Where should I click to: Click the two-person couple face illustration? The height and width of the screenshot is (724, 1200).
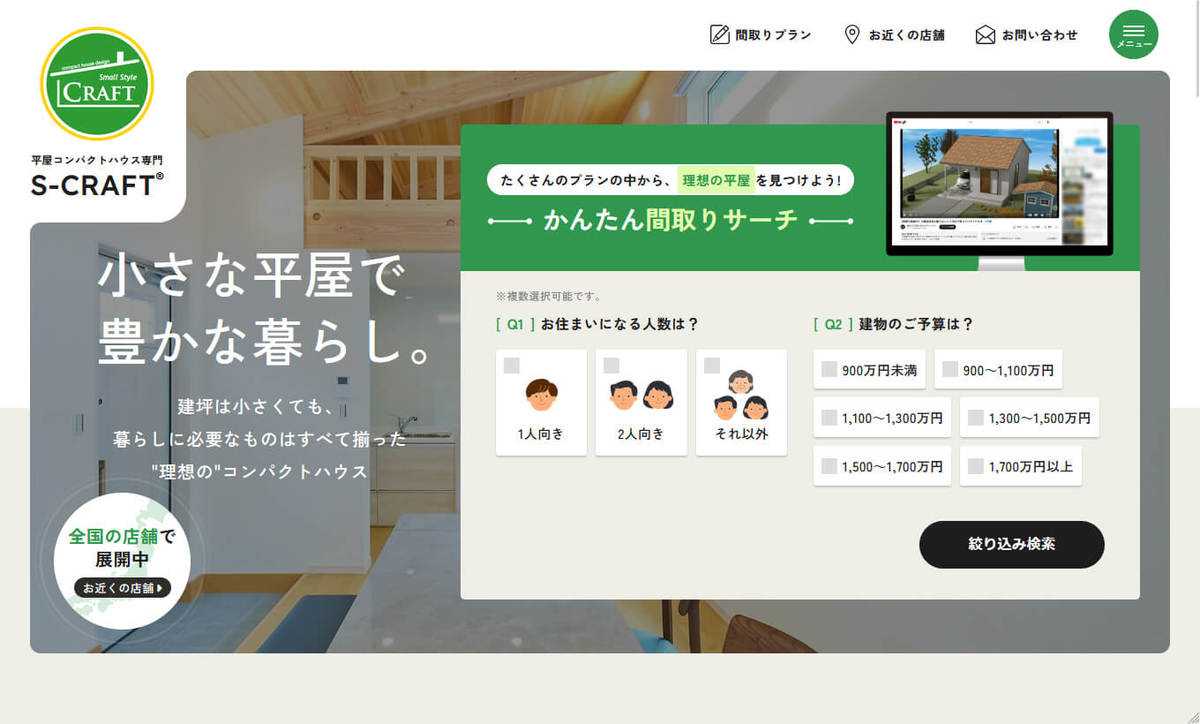point(641,396)
